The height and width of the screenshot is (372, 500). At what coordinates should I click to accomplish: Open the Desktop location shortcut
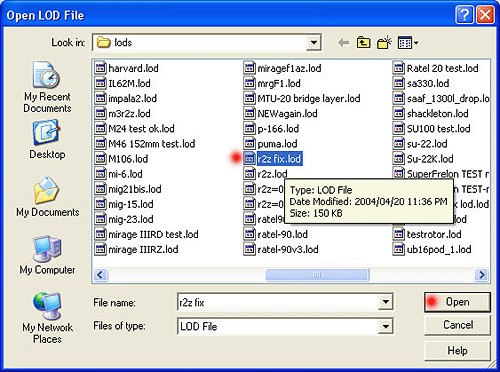(47, 140)
